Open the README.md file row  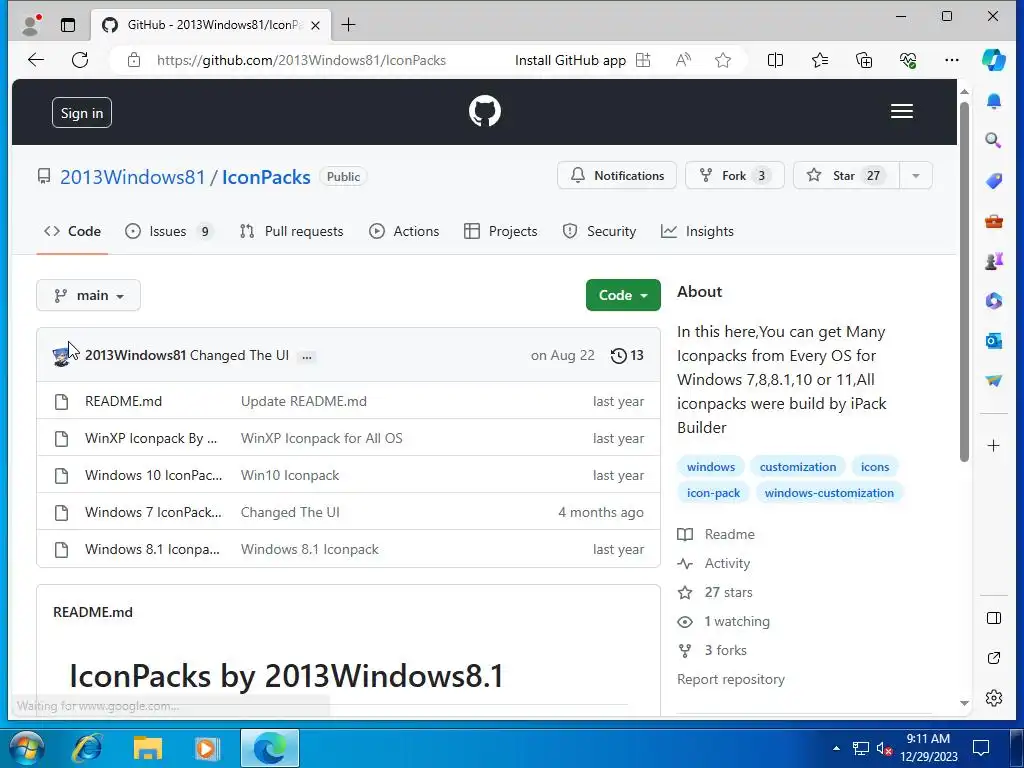tap(348, 401)
